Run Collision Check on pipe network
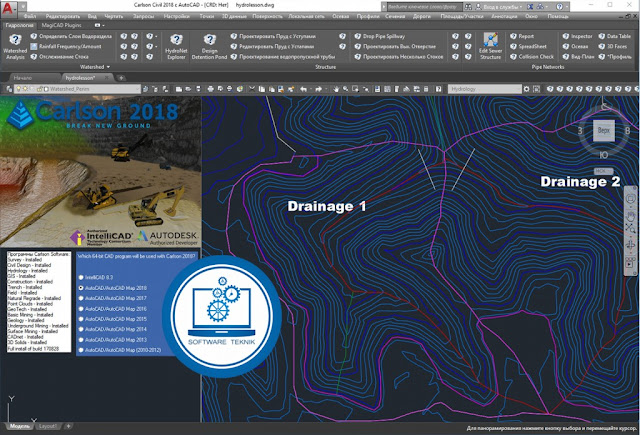The image size is (640, 435). click(x=532, y=57)
